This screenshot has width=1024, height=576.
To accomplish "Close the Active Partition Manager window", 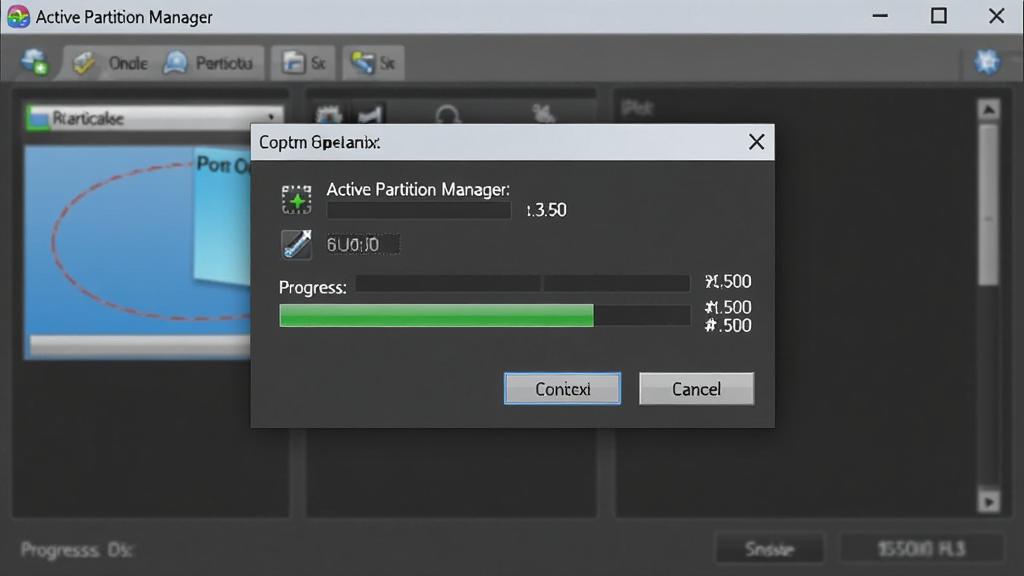I will click(997, 16).
